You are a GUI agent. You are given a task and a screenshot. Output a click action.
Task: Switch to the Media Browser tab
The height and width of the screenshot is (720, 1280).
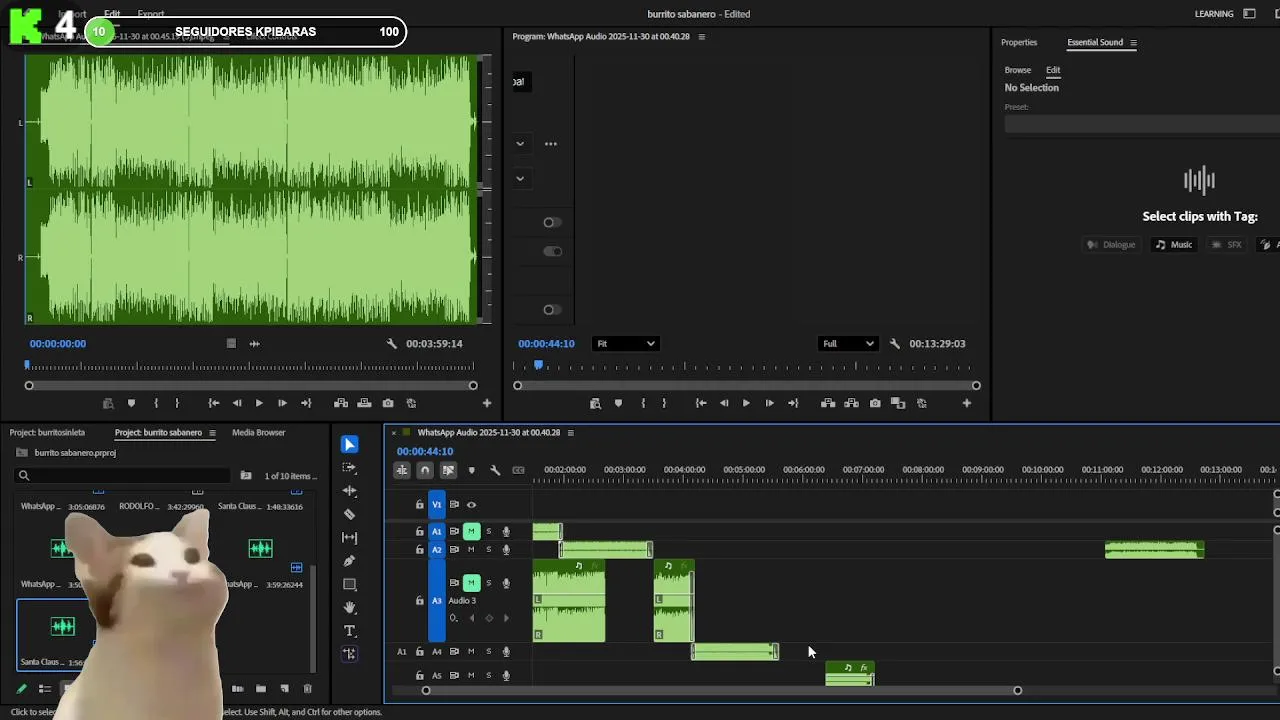click(259, 433)
